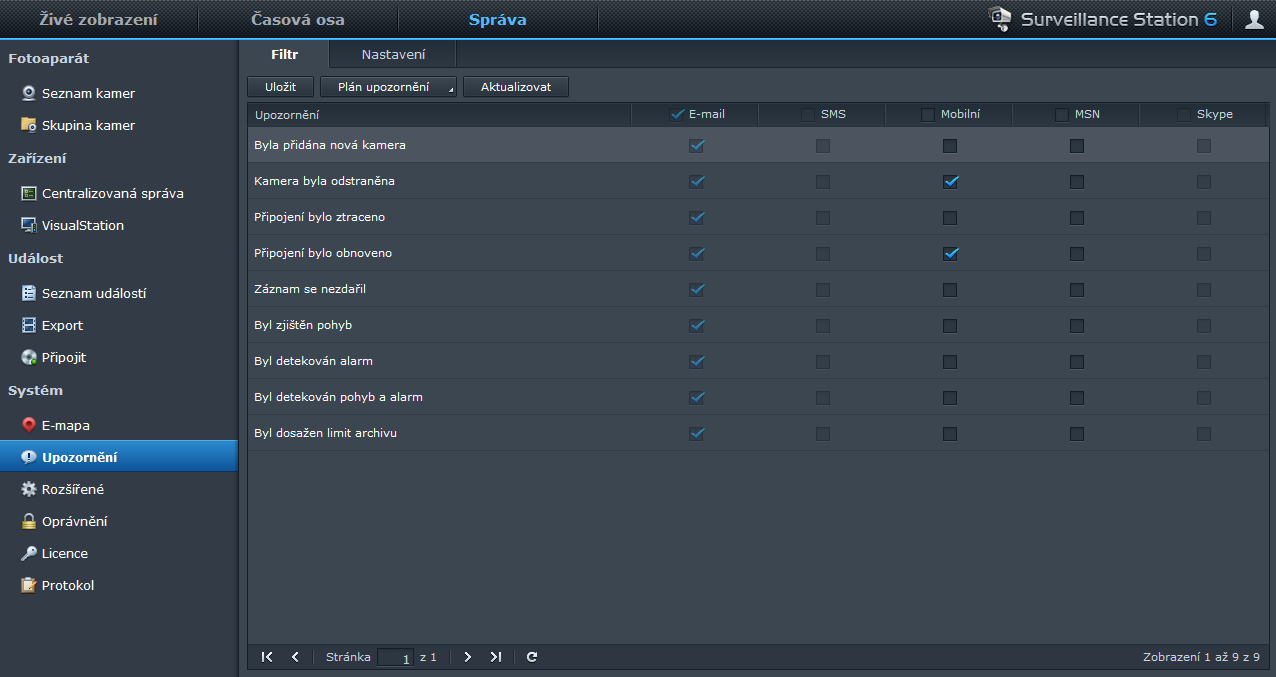Image resolution: width=1276 pixels, height=677 pixels.
Task: Select the Filtr tab
Action: (285, 54)
